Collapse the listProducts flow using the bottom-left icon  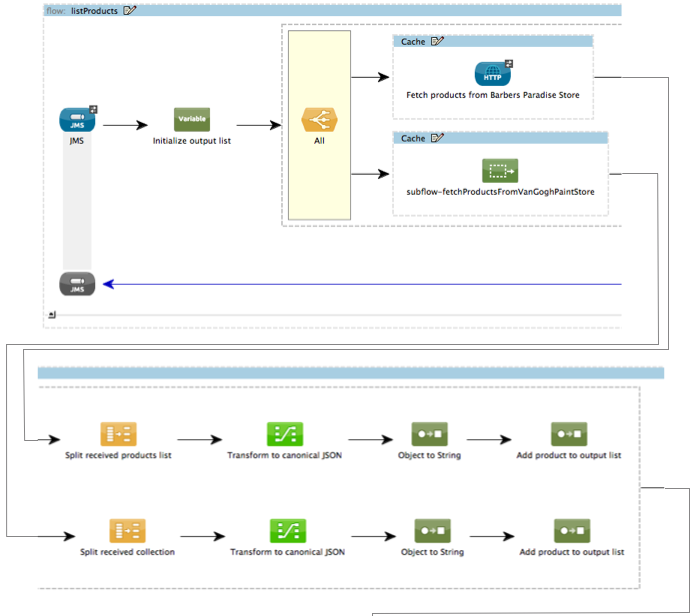[x=51, y=315]
